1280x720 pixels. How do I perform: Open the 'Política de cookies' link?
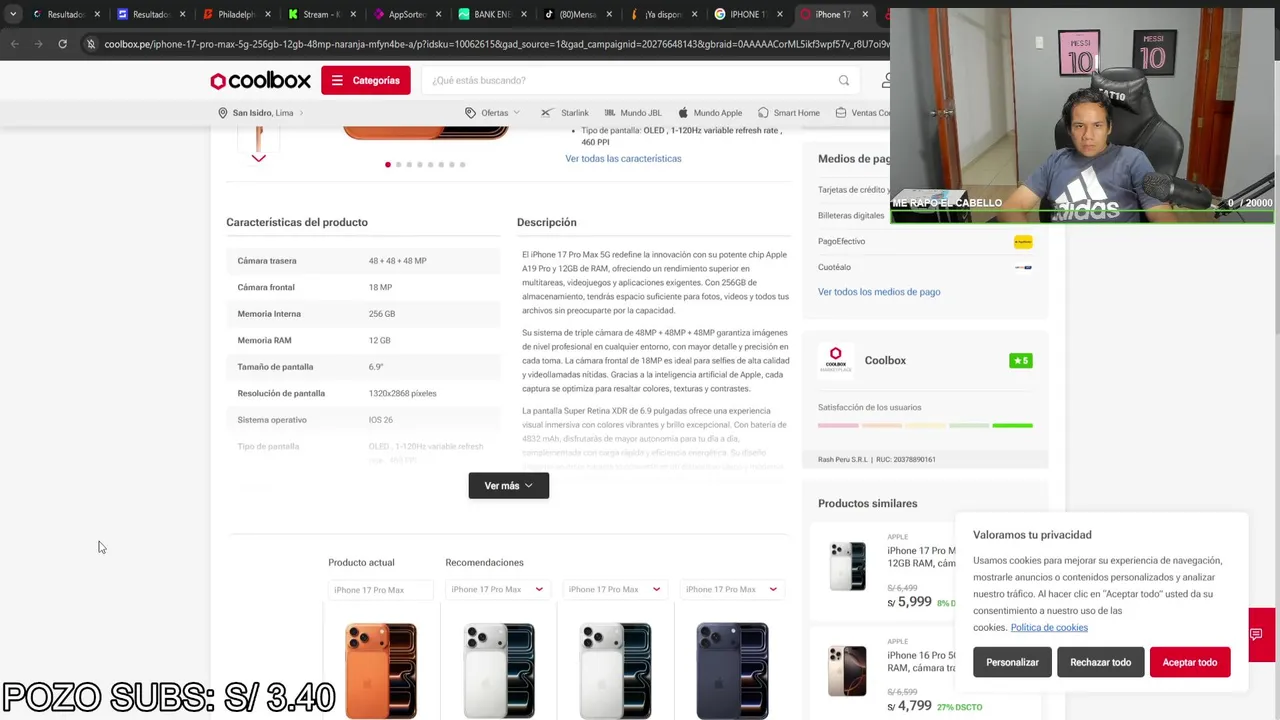[1049, 628]
